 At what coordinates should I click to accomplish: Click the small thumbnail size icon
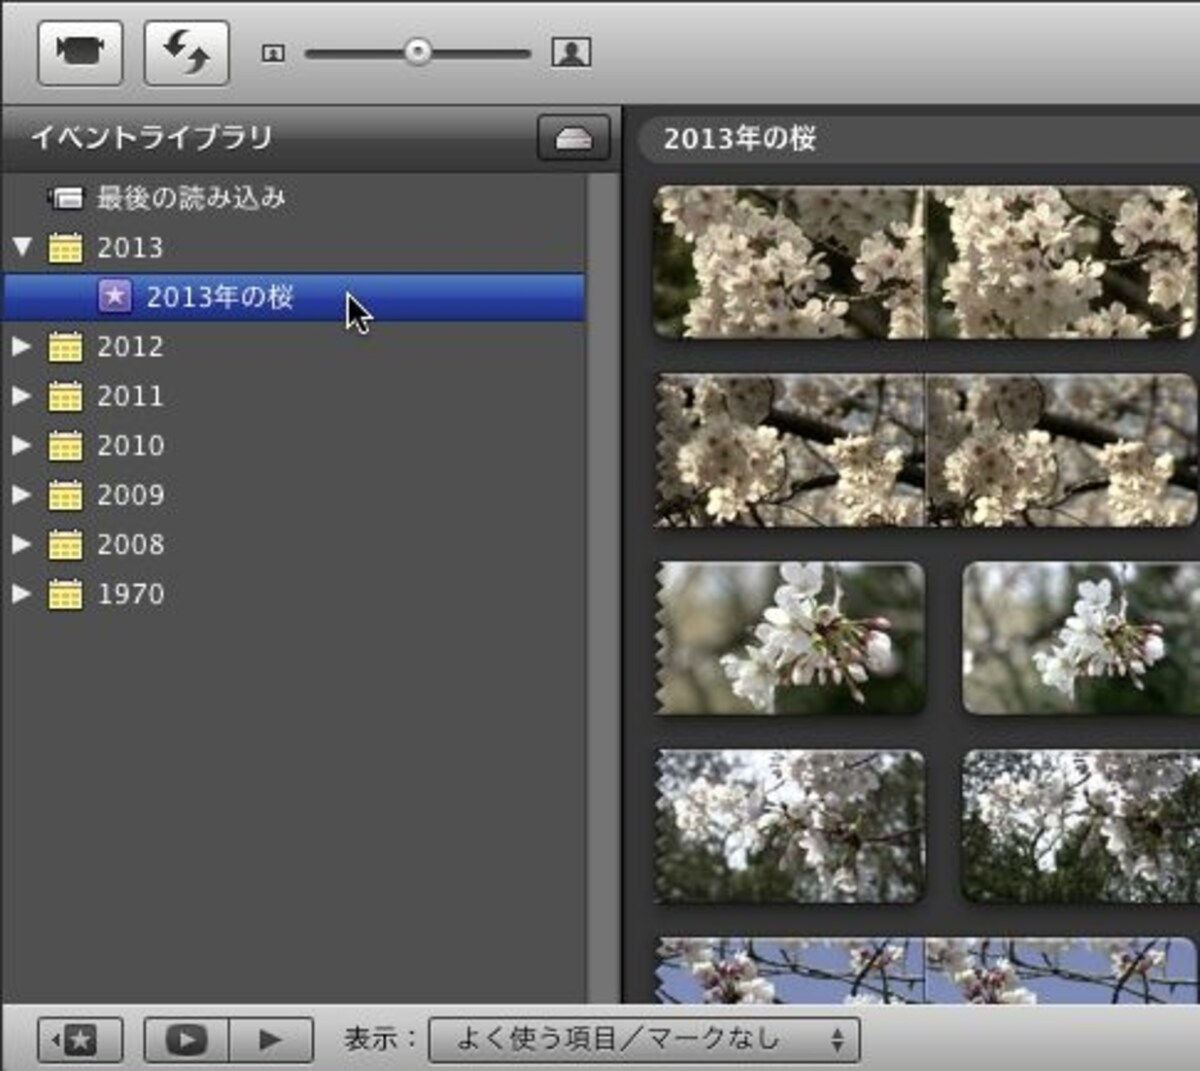click(273, 54)
